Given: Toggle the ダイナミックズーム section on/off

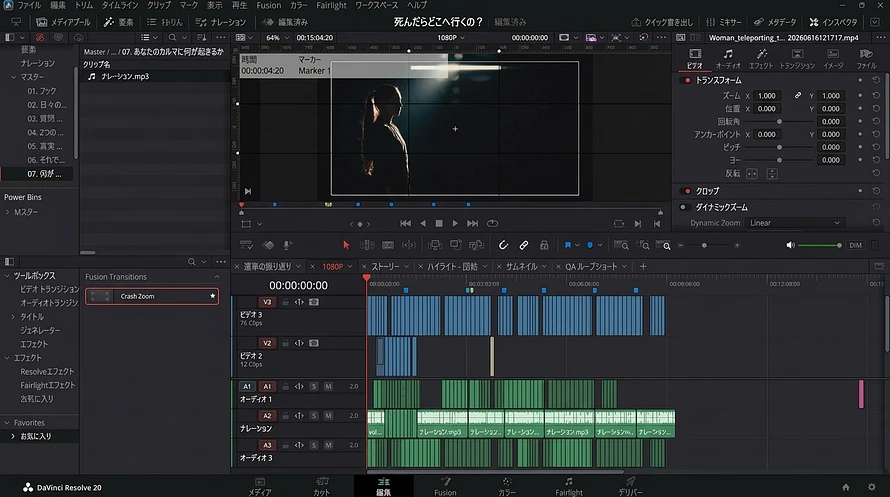Looking at the screenshot, I should tap(685, 207).
